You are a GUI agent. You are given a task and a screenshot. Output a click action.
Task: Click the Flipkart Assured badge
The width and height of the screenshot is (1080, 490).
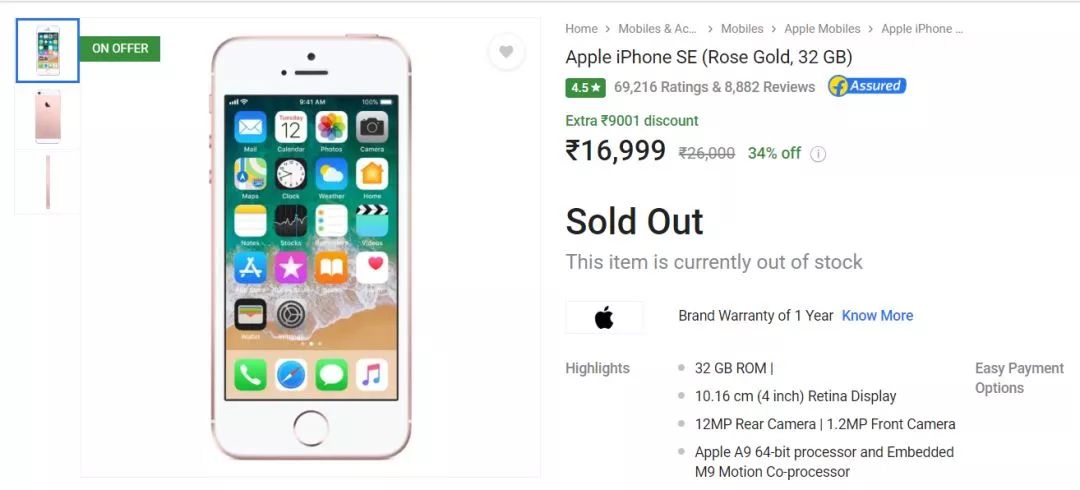(x=867, y=86)
